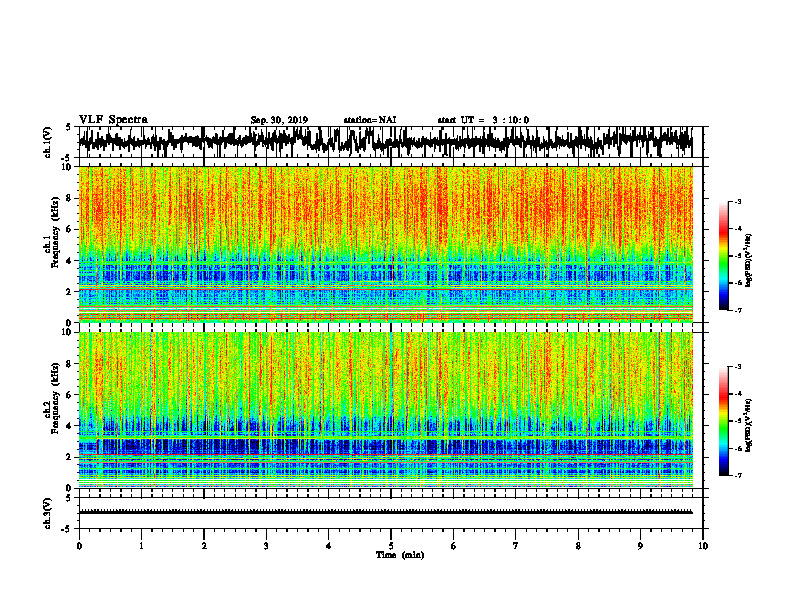Click the "station=NAI" header label
This screenshot has width=792, height=612.
(370, 120)
